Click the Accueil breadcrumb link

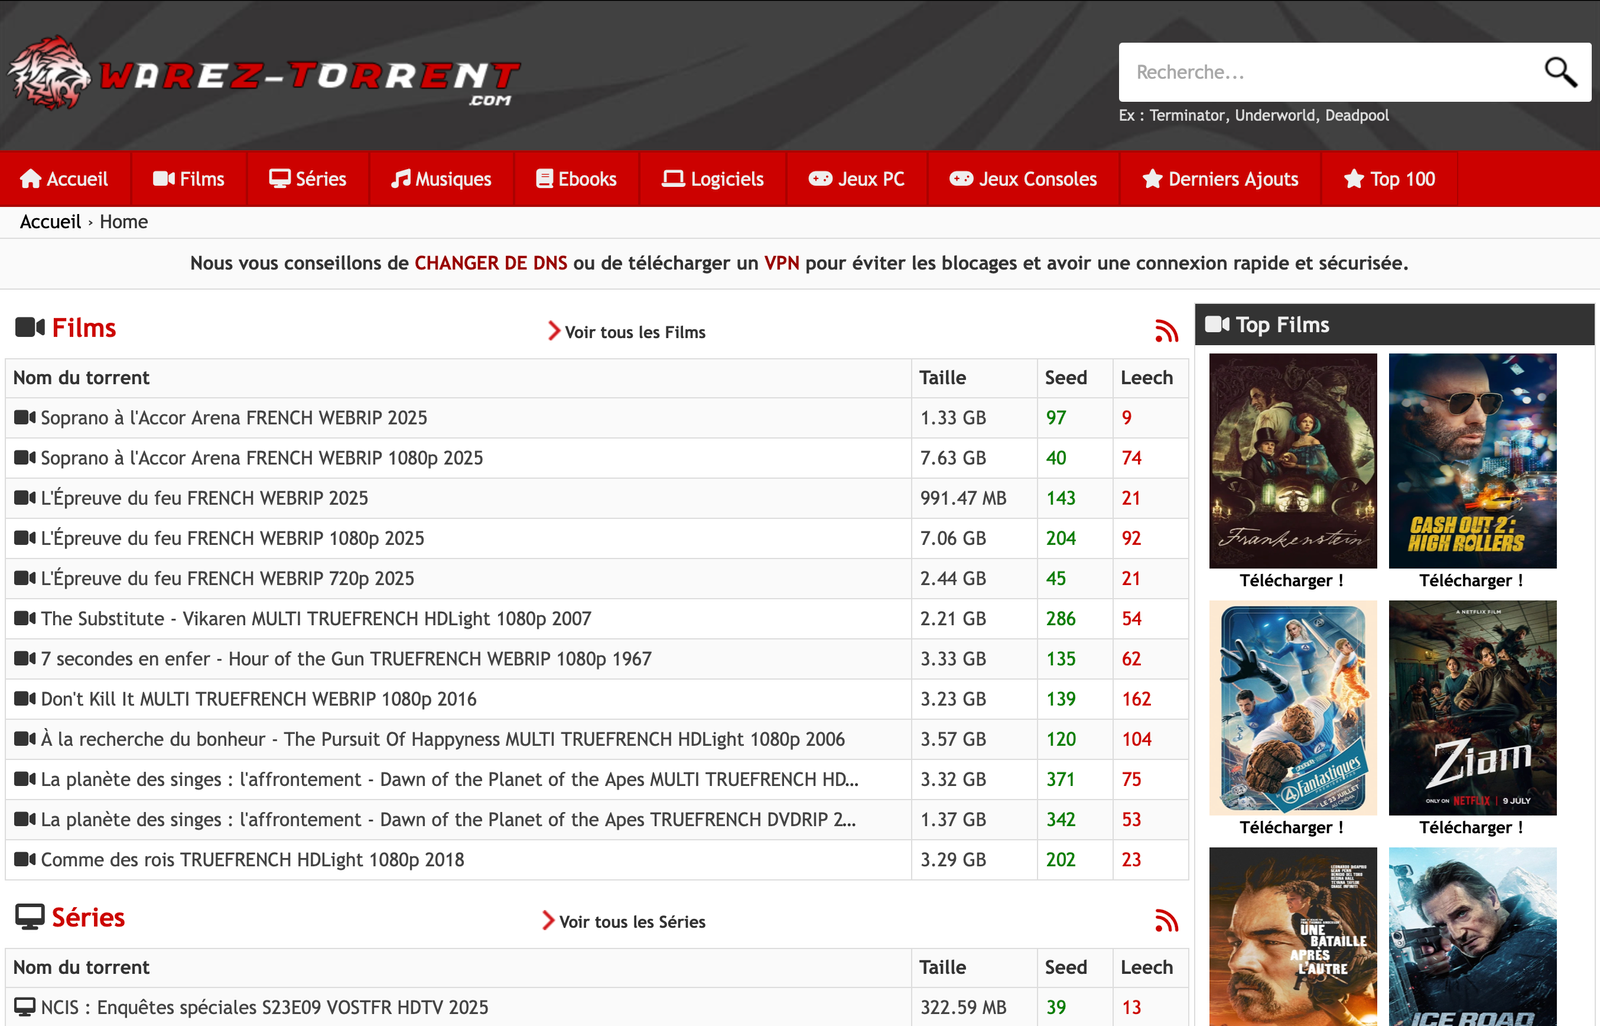pyautogui.click(x=50, y=222)
